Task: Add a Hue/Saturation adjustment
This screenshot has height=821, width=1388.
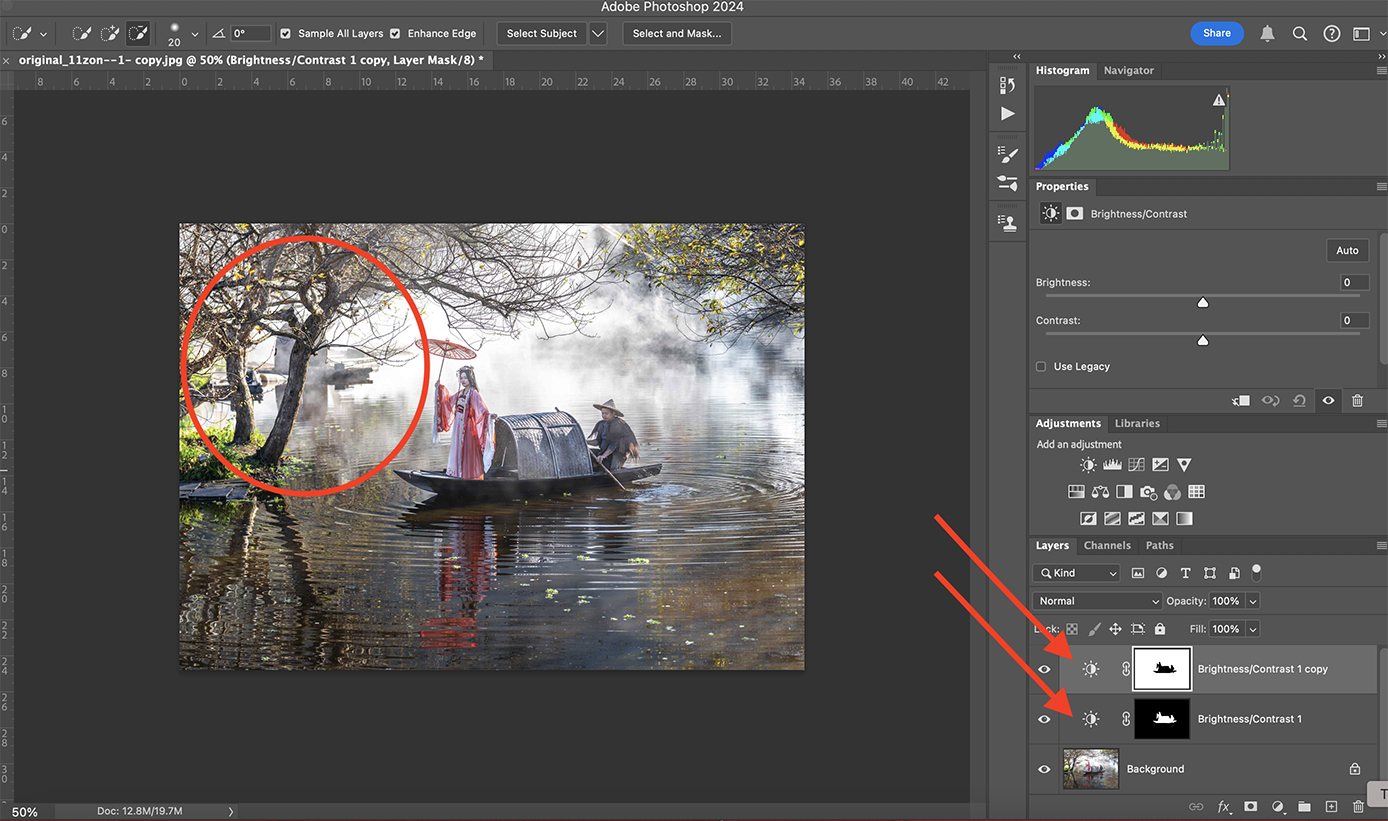Action: tap(1076, 492)
